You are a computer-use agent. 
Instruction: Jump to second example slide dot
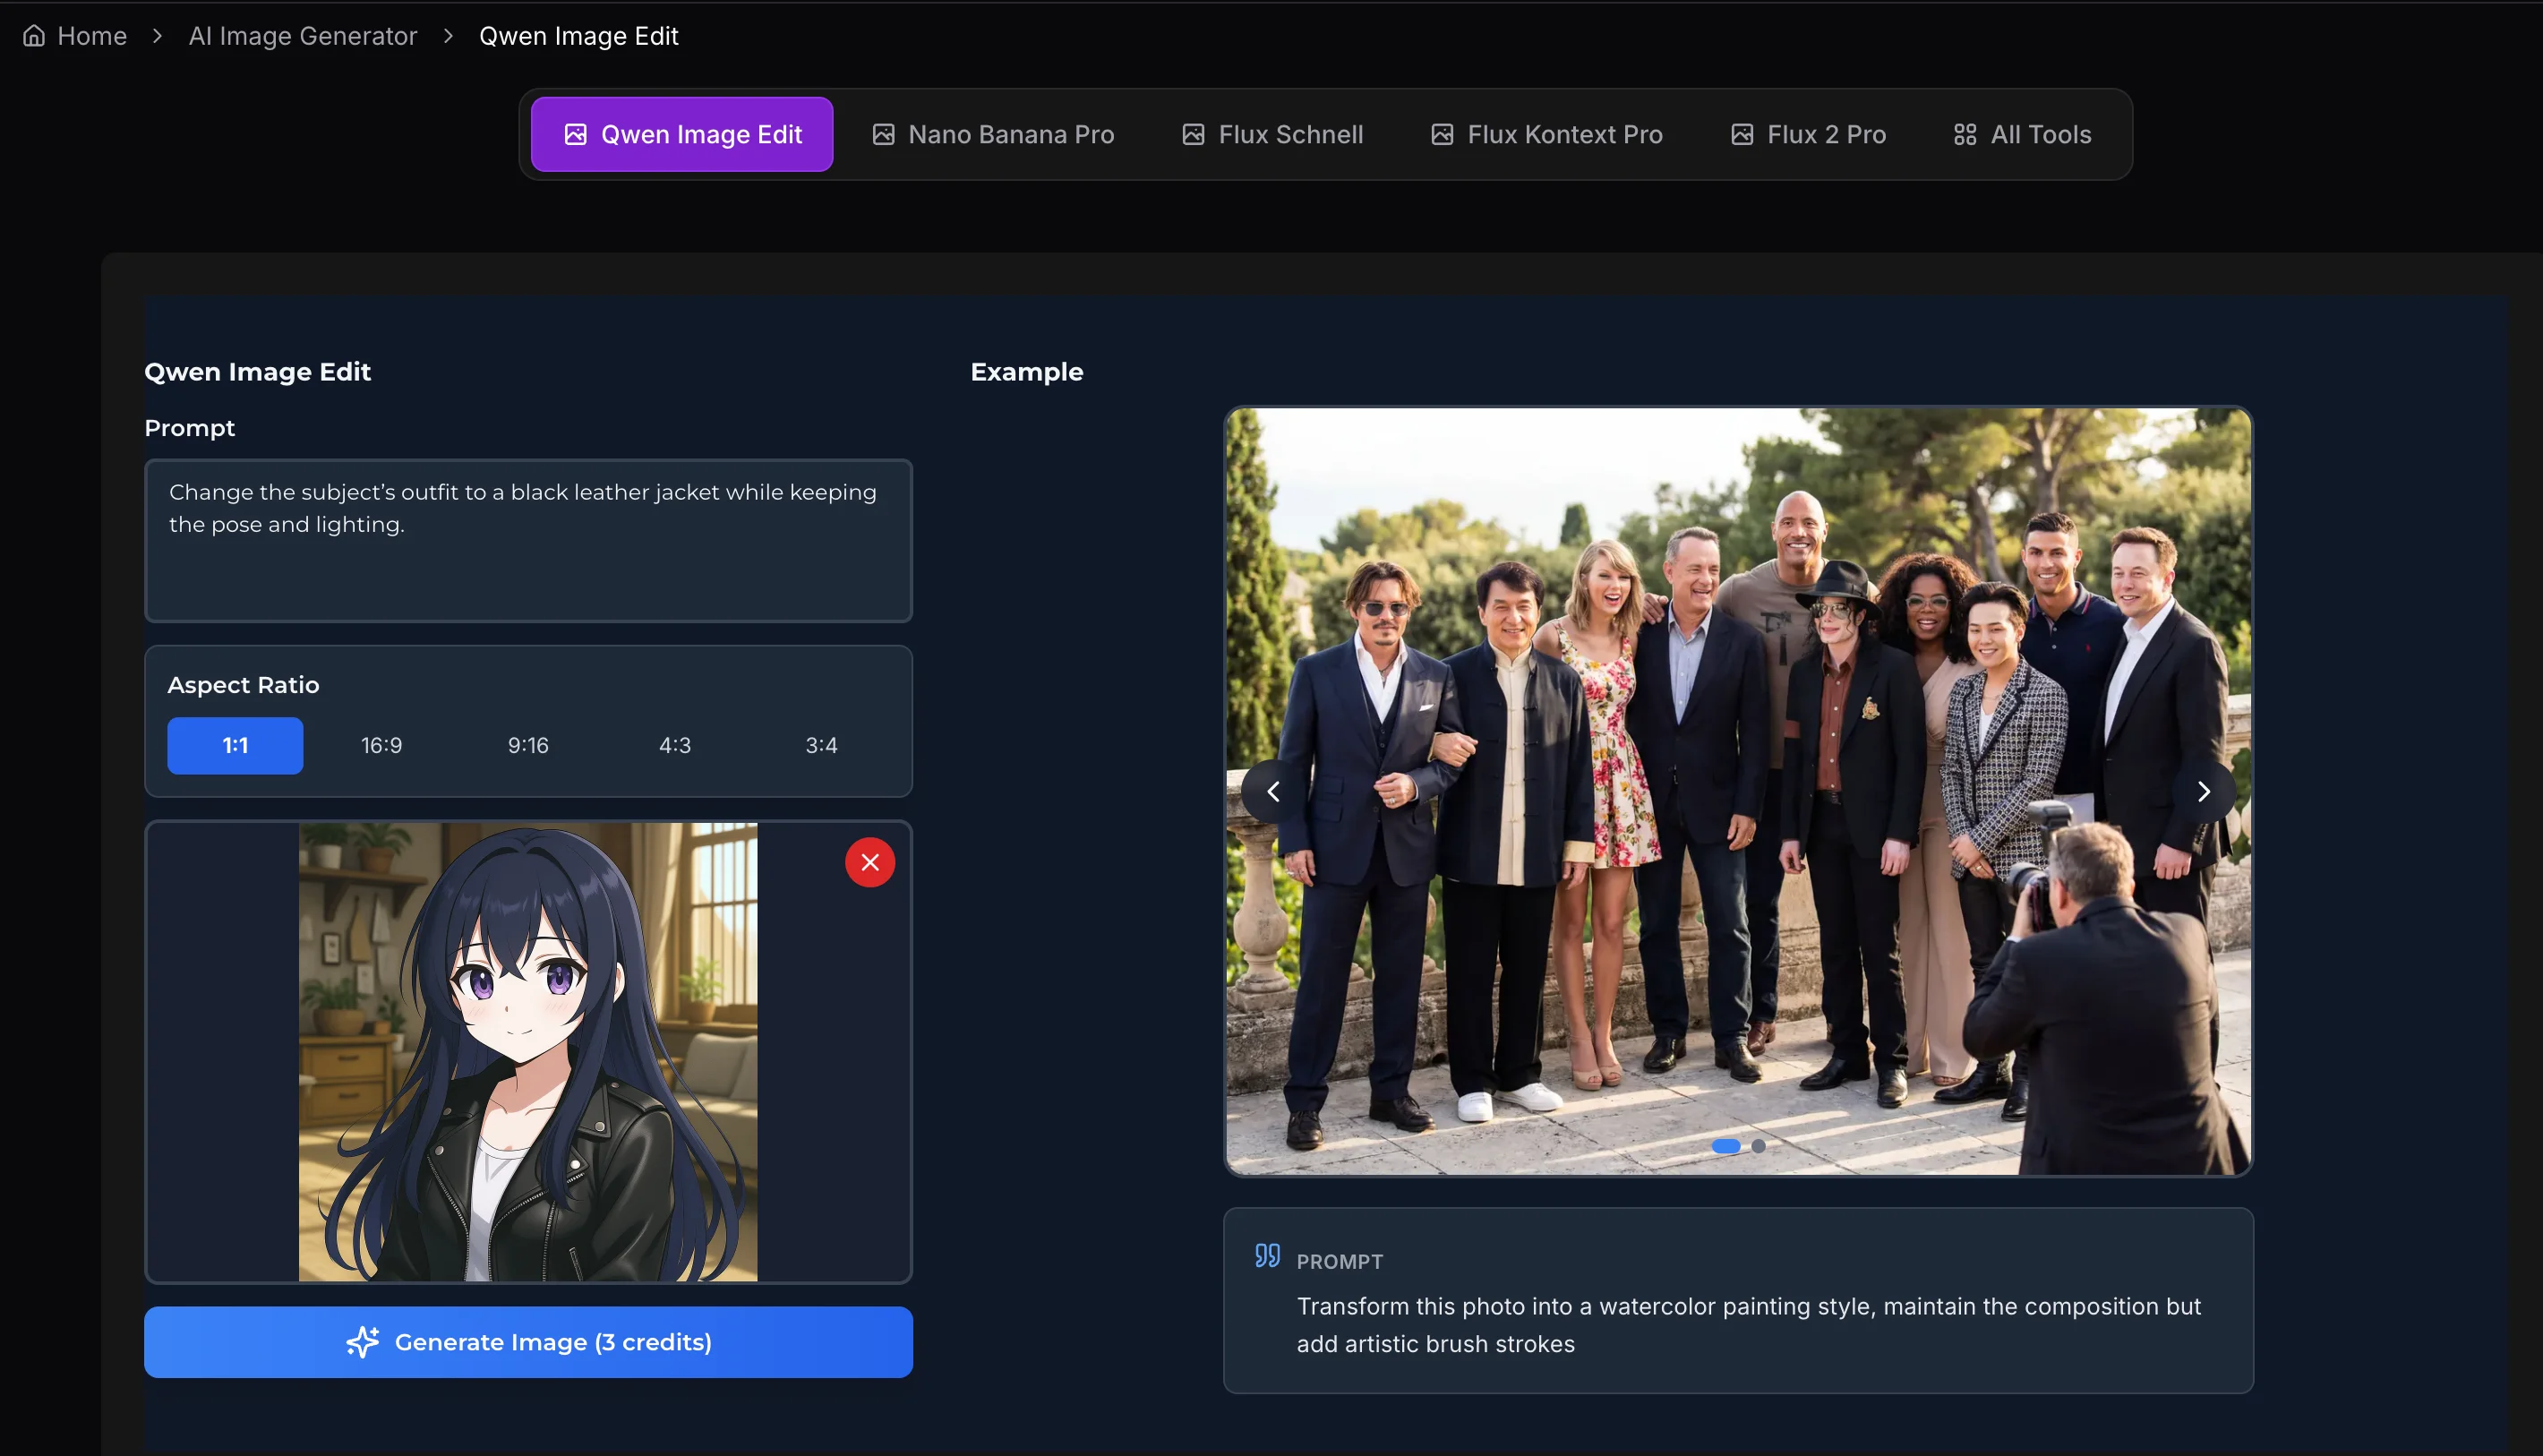1758,1146
